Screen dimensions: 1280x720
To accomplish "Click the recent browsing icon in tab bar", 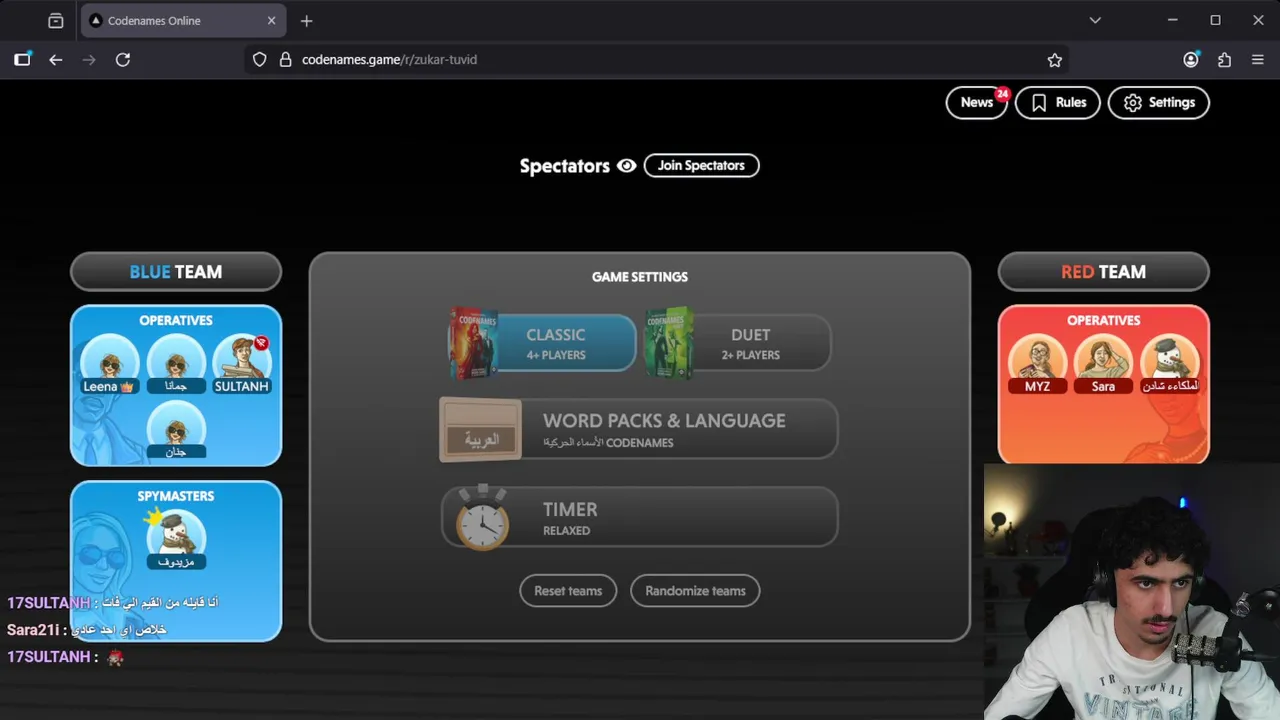I will [x=56, y=20].
